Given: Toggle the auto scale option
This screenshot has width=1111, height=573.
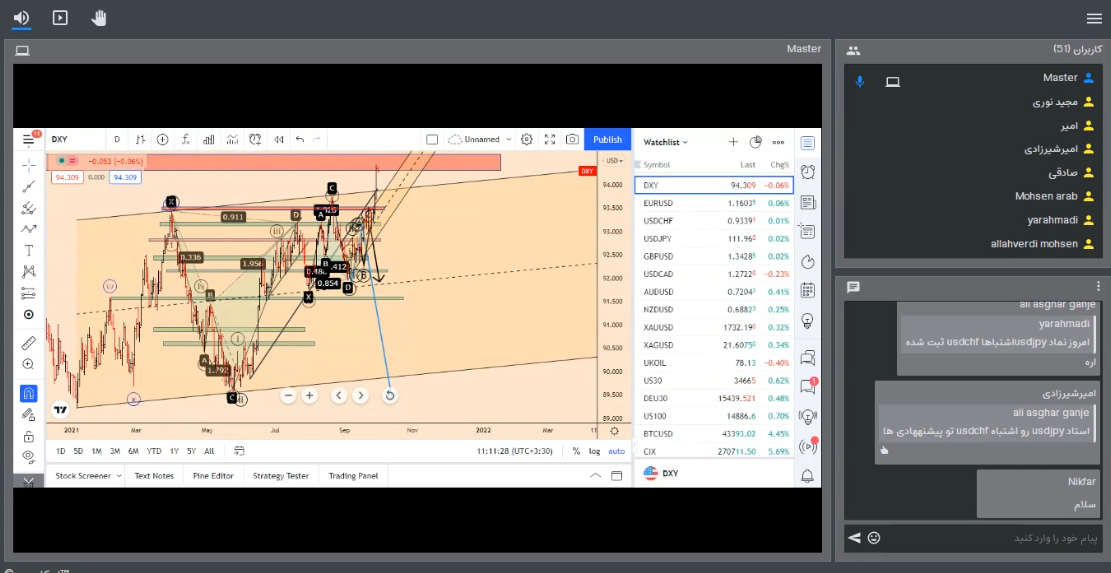Looking at the screenshot, I should pos(617,451).
